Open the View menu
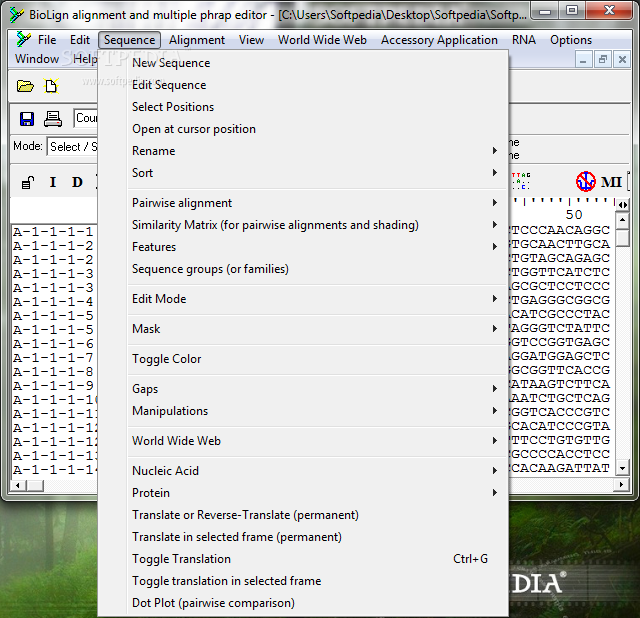 (x=251, y=40)
